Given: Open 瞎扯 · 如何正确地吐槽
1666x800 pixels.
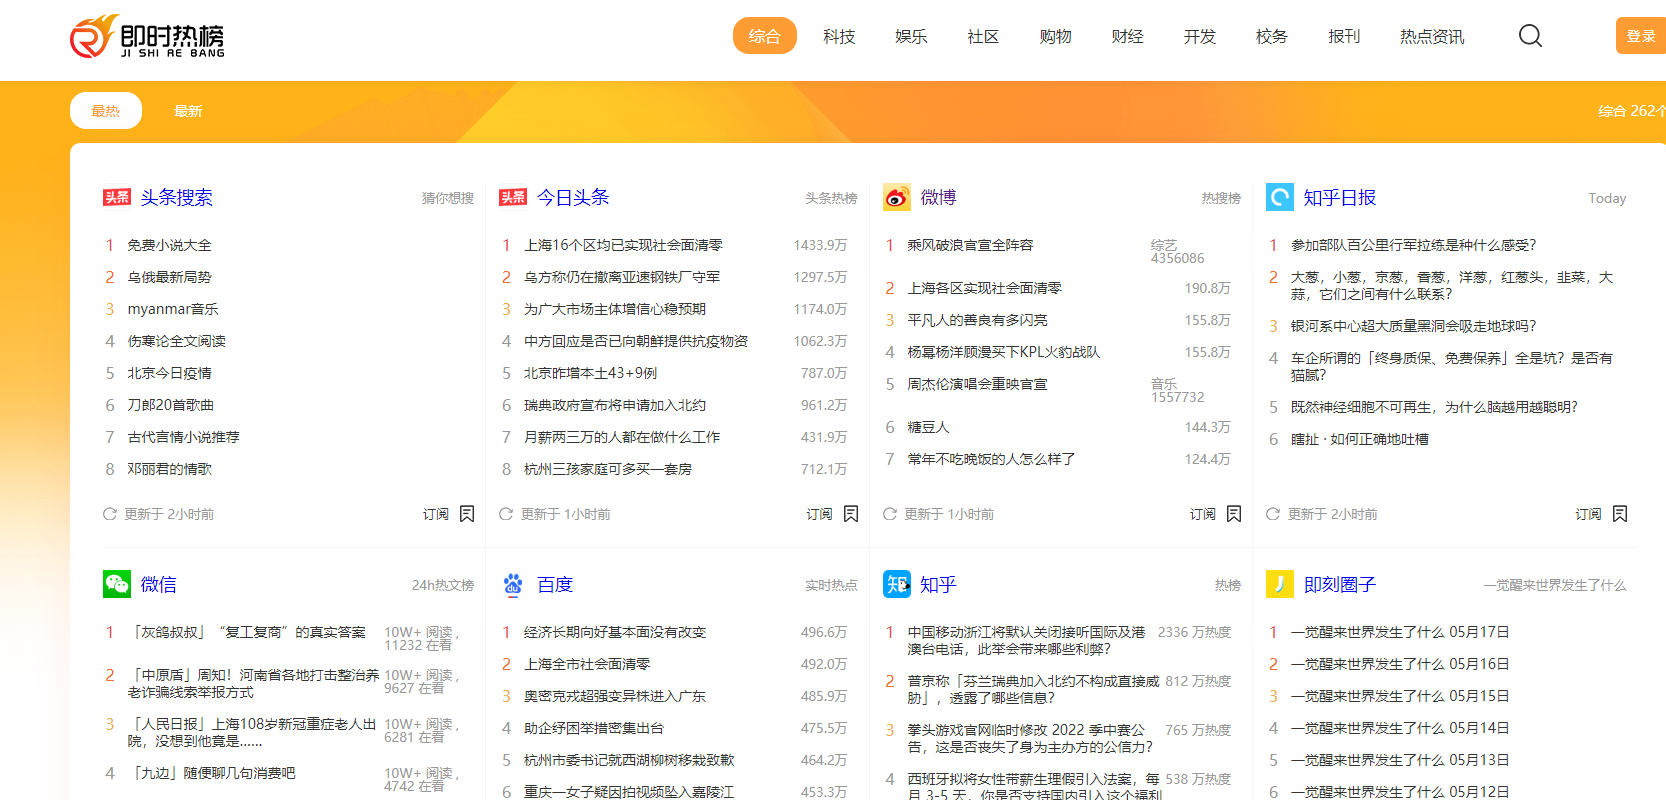Looking at the screenshot, I should click(1359, 439).
